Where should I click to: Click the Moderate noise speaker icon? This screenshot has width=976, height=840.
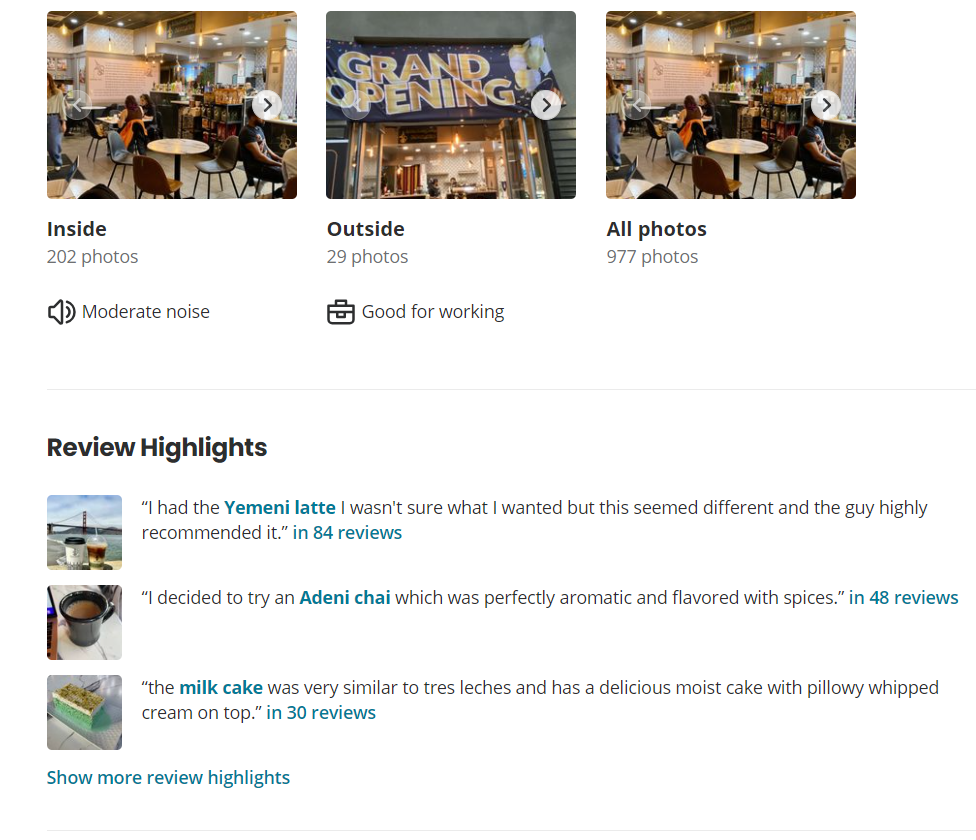point(62,312)
